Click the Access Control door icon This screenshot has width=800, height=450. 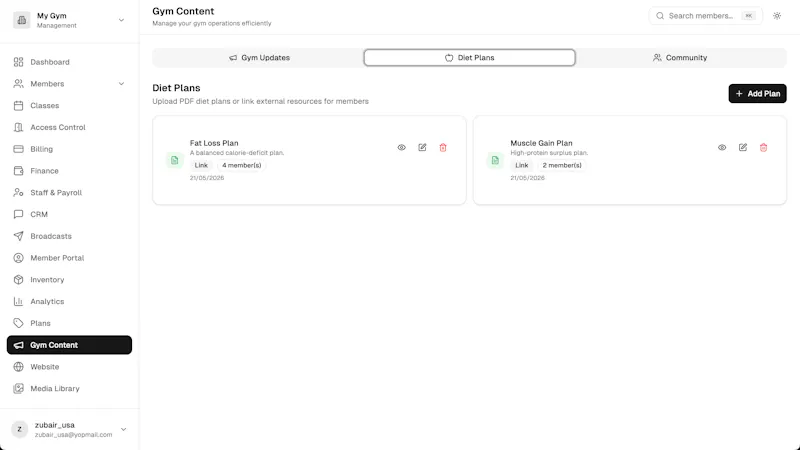click(18, 127)
